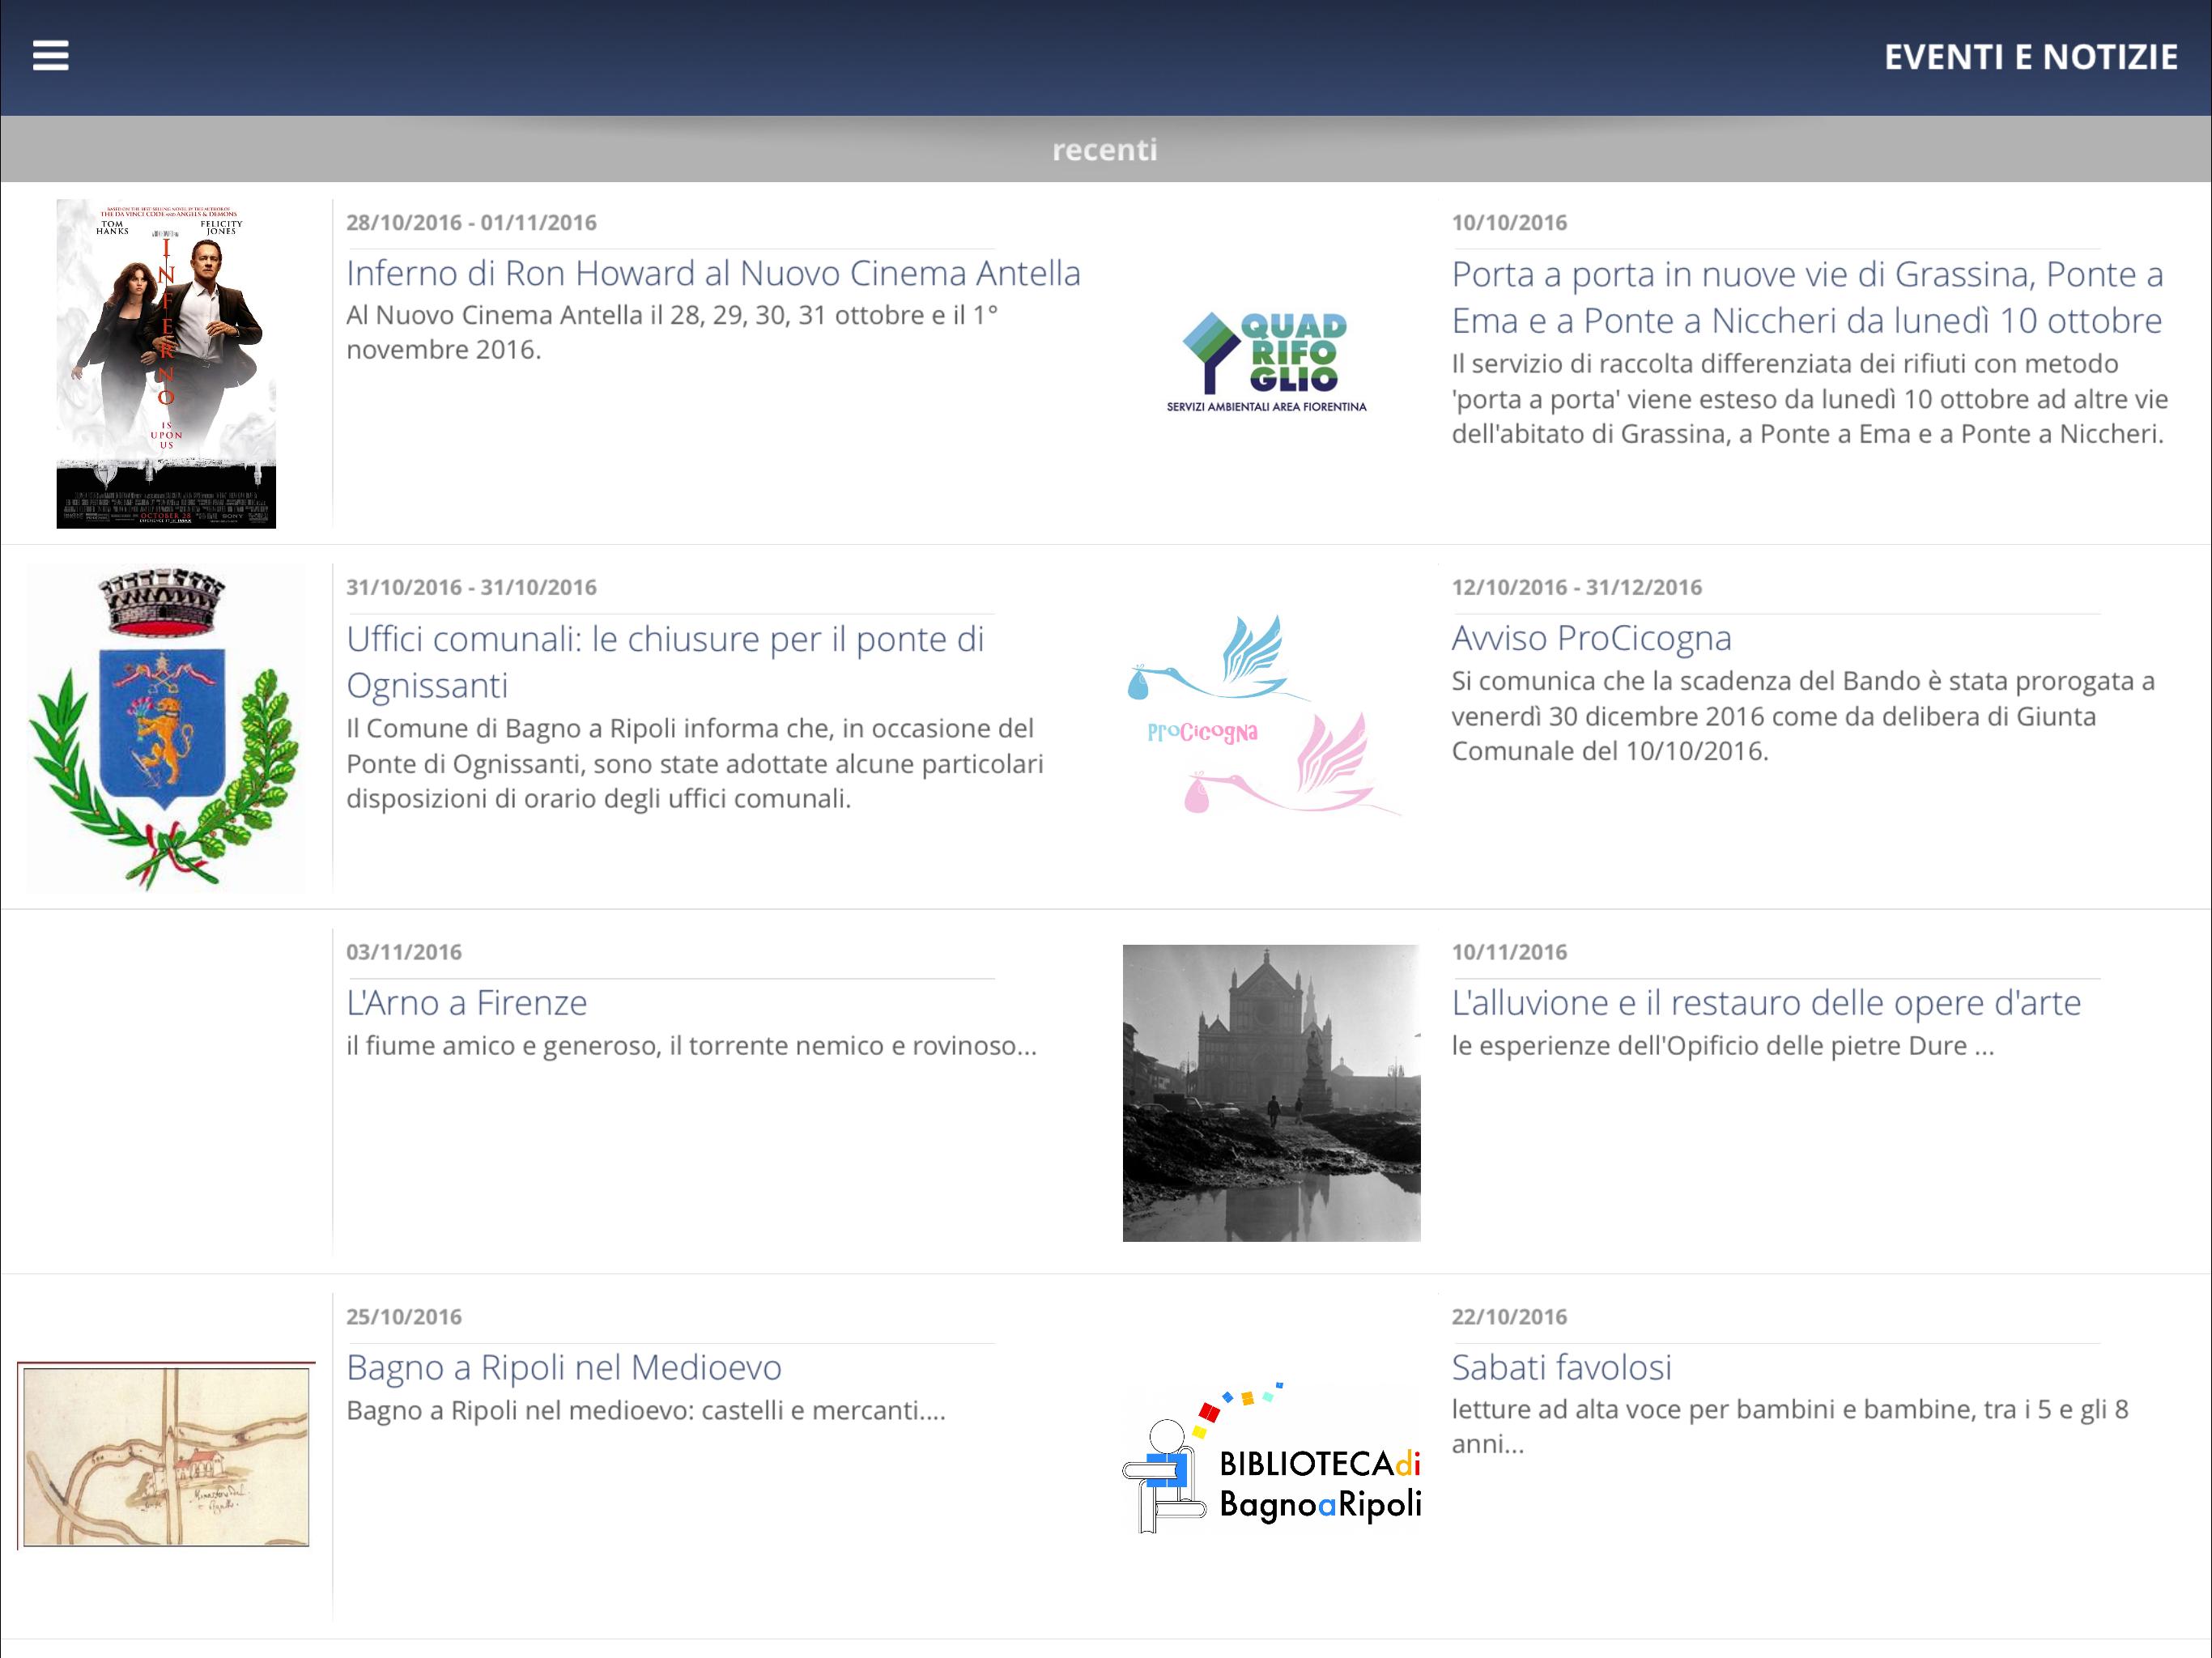Click the date '10/10/2016'
Image resolution: width=2212 pixels, height=1658 pixels.
1509,223
